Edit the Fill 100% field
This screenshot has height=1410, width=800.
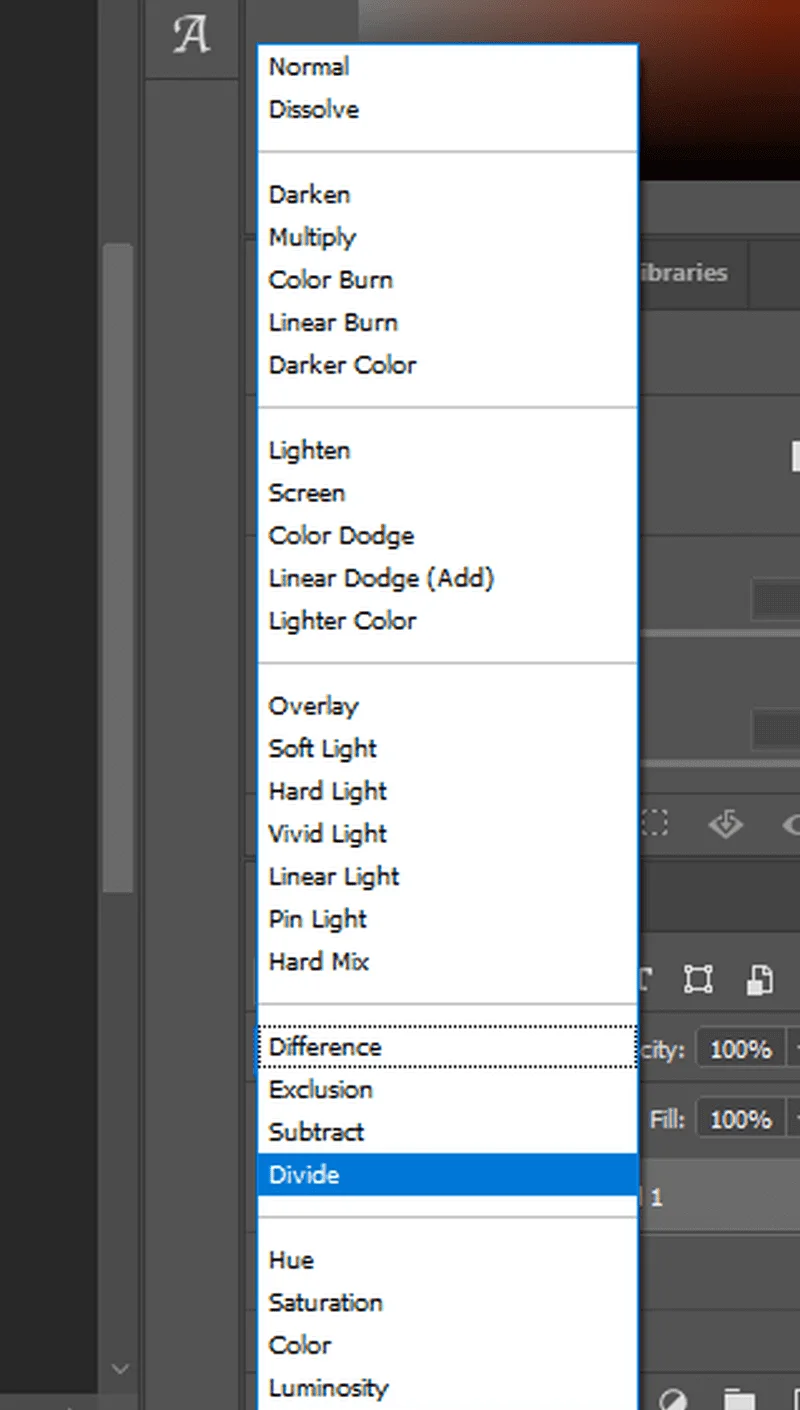click(741, 1119)
